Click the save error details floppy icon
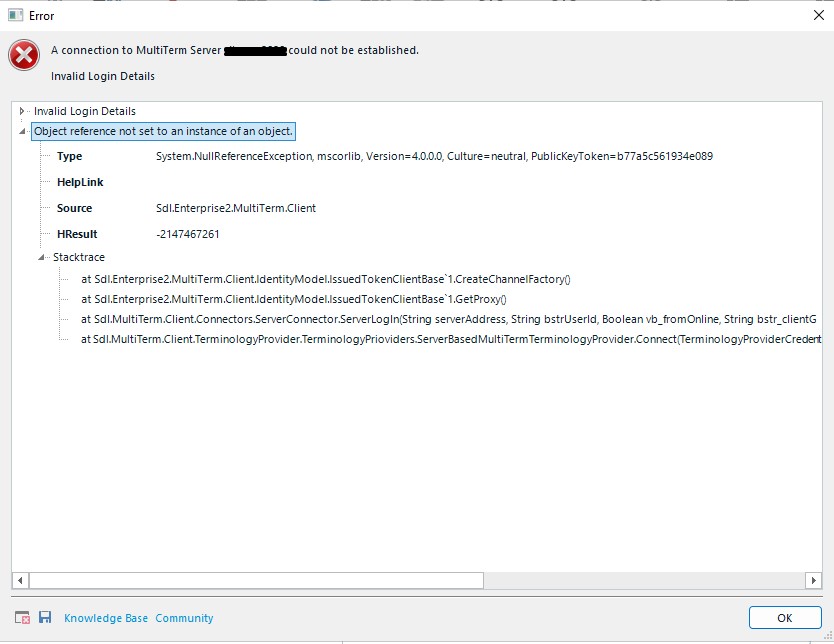 click(45, 618)
